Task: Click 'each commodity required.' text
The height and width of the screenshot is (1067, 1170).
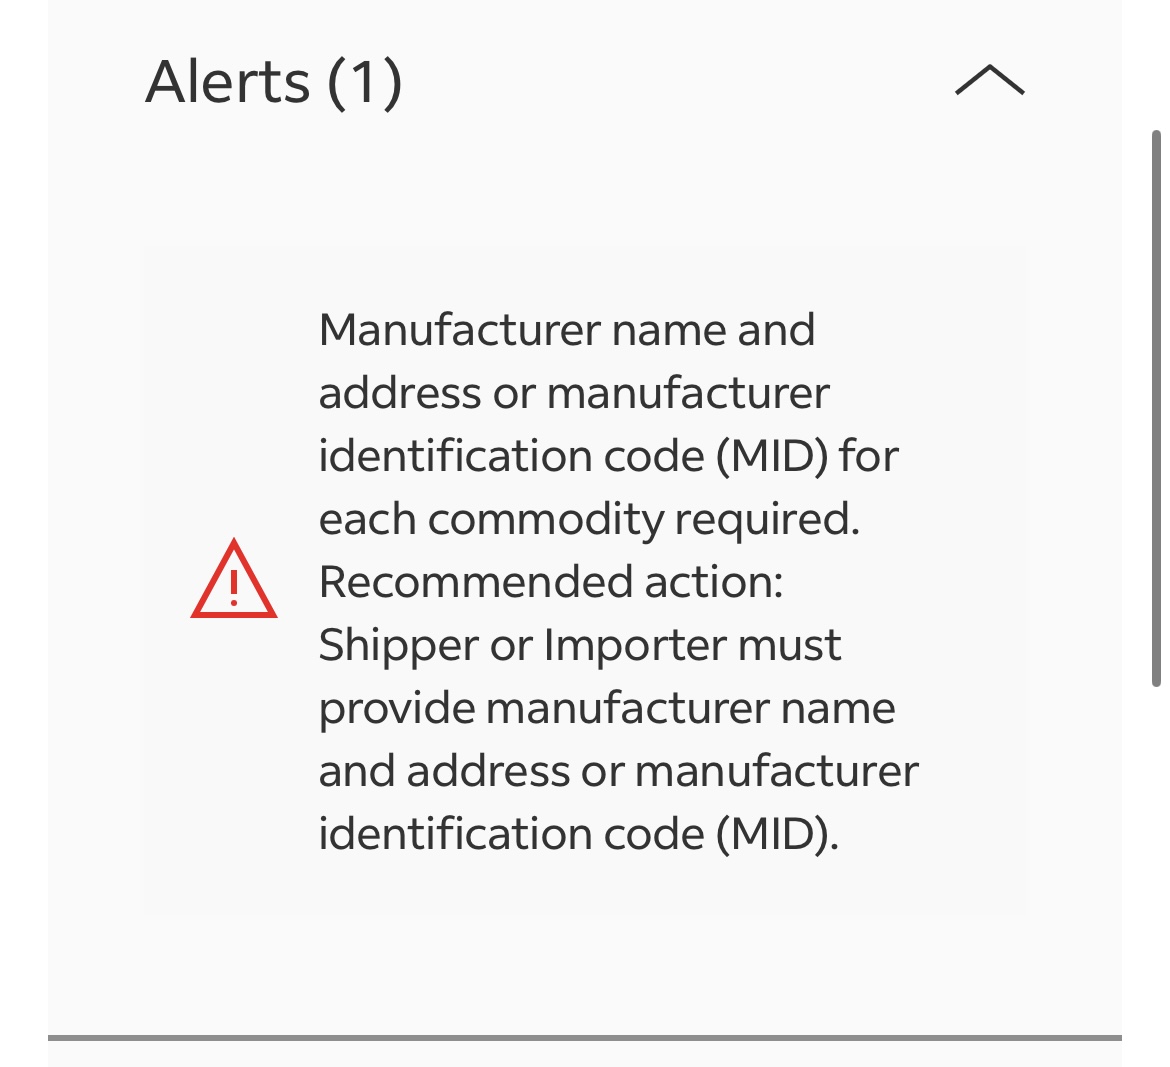Action: click(x=589, y=519)
